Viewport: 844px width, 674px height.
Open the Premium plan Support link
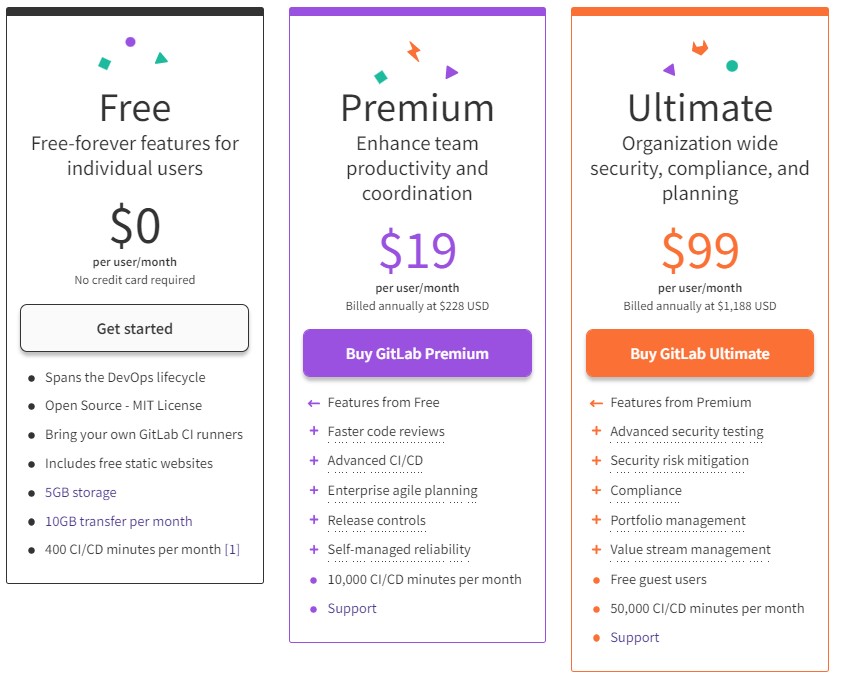pos(352,608)
